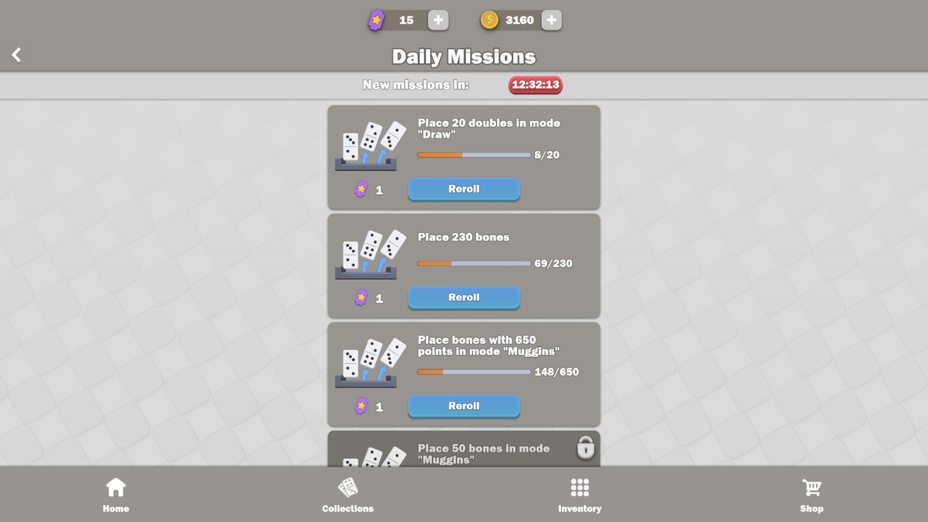Tap the domino icon on the 230 bones mission
The height and width of the screenshot is (522, 928).
370,254
